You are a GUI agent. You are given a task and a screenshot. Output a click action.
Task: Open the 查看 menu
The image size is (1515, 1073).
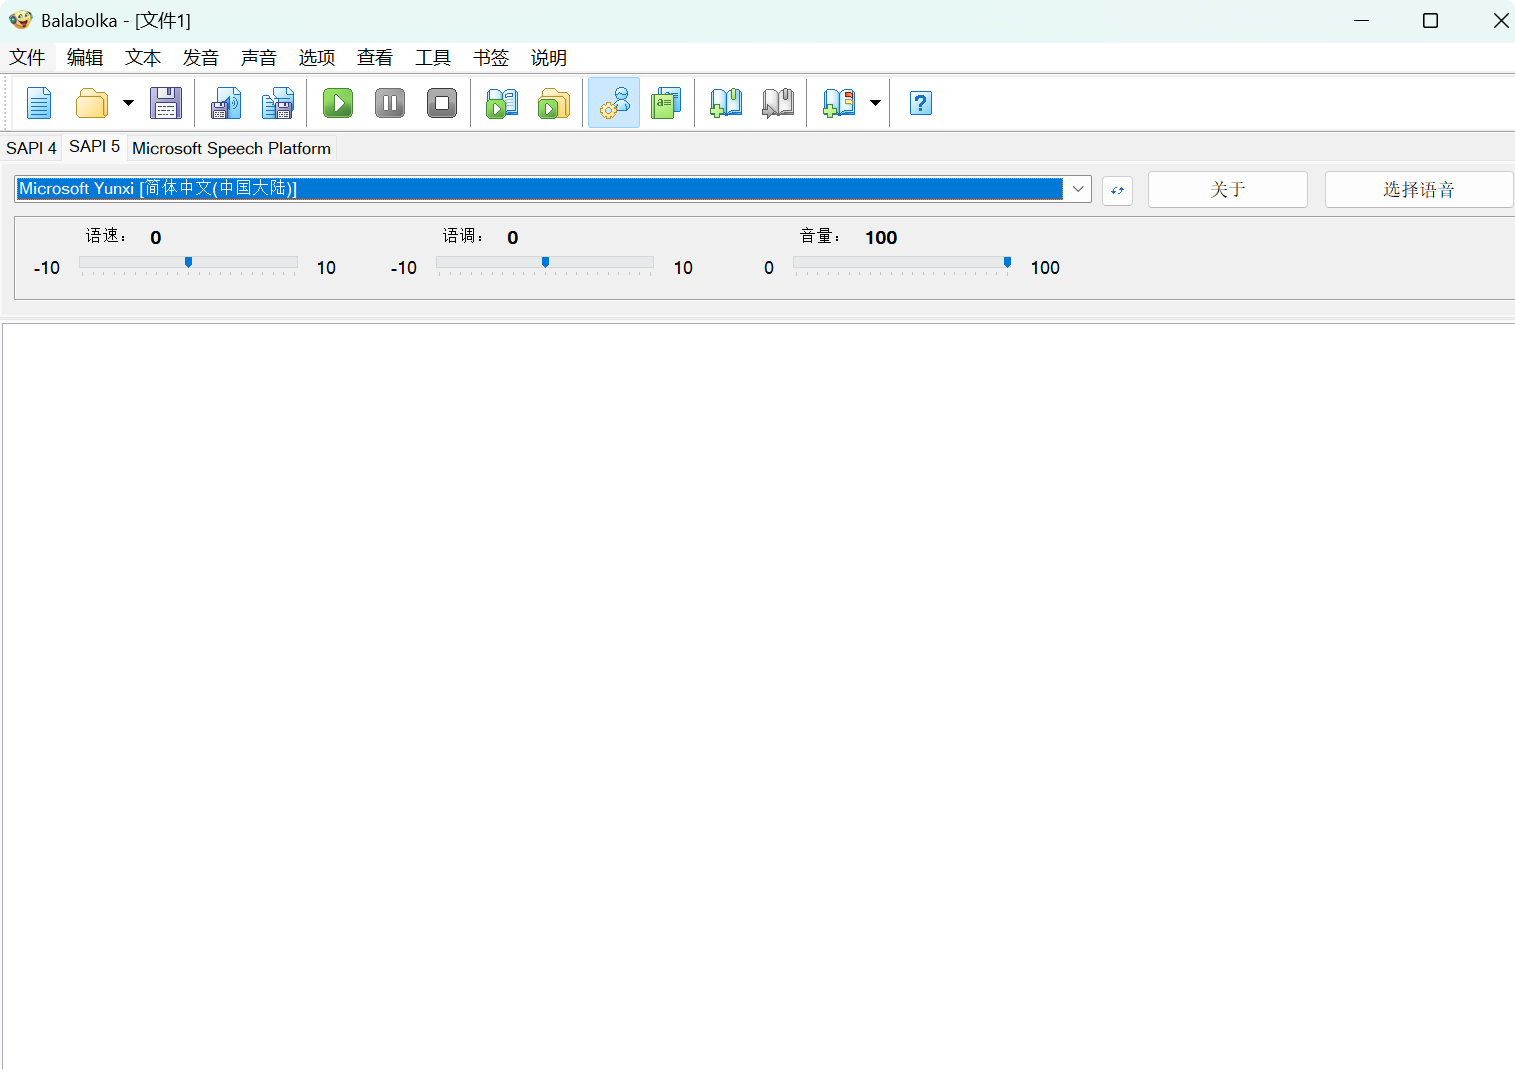click(x=375, y=58)
